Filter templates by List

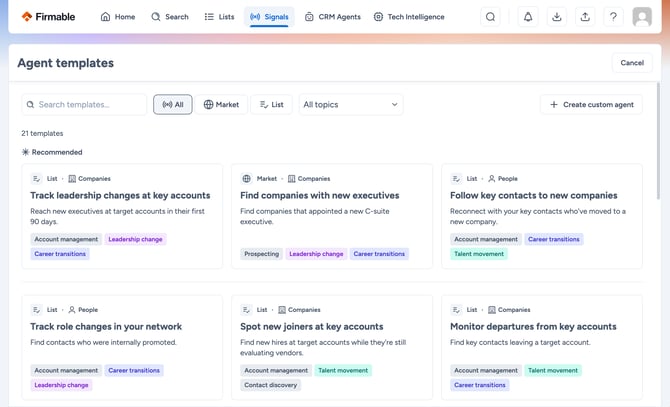(272, 105)
